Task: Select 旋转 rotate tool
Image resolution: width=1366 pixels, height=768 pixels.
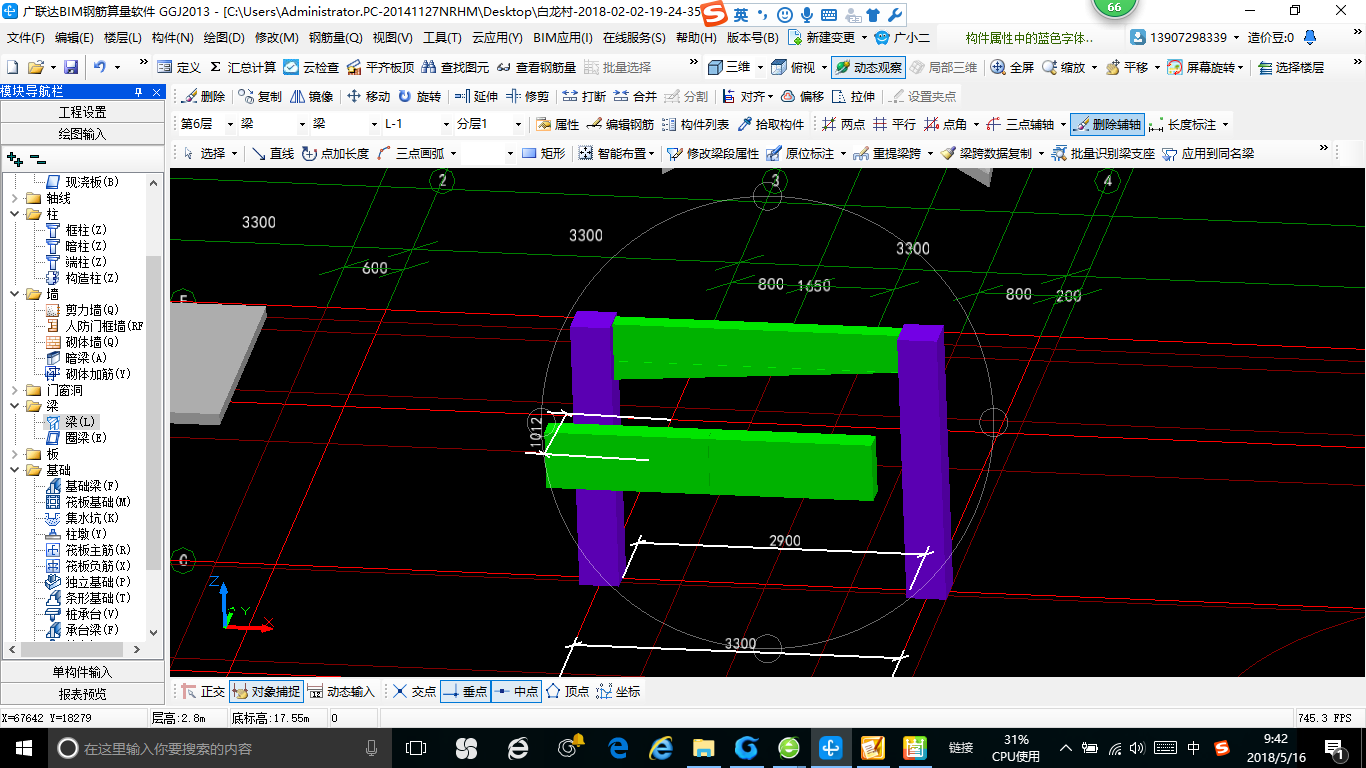Action: click(419, 96)
